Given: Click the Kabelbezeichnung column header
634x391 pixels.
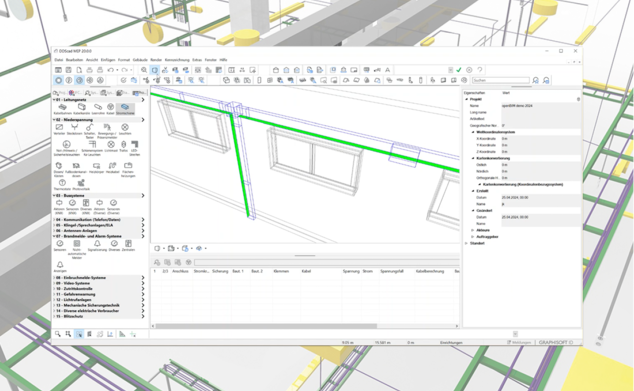Looking at the screenshot, I should pos(430,271).
